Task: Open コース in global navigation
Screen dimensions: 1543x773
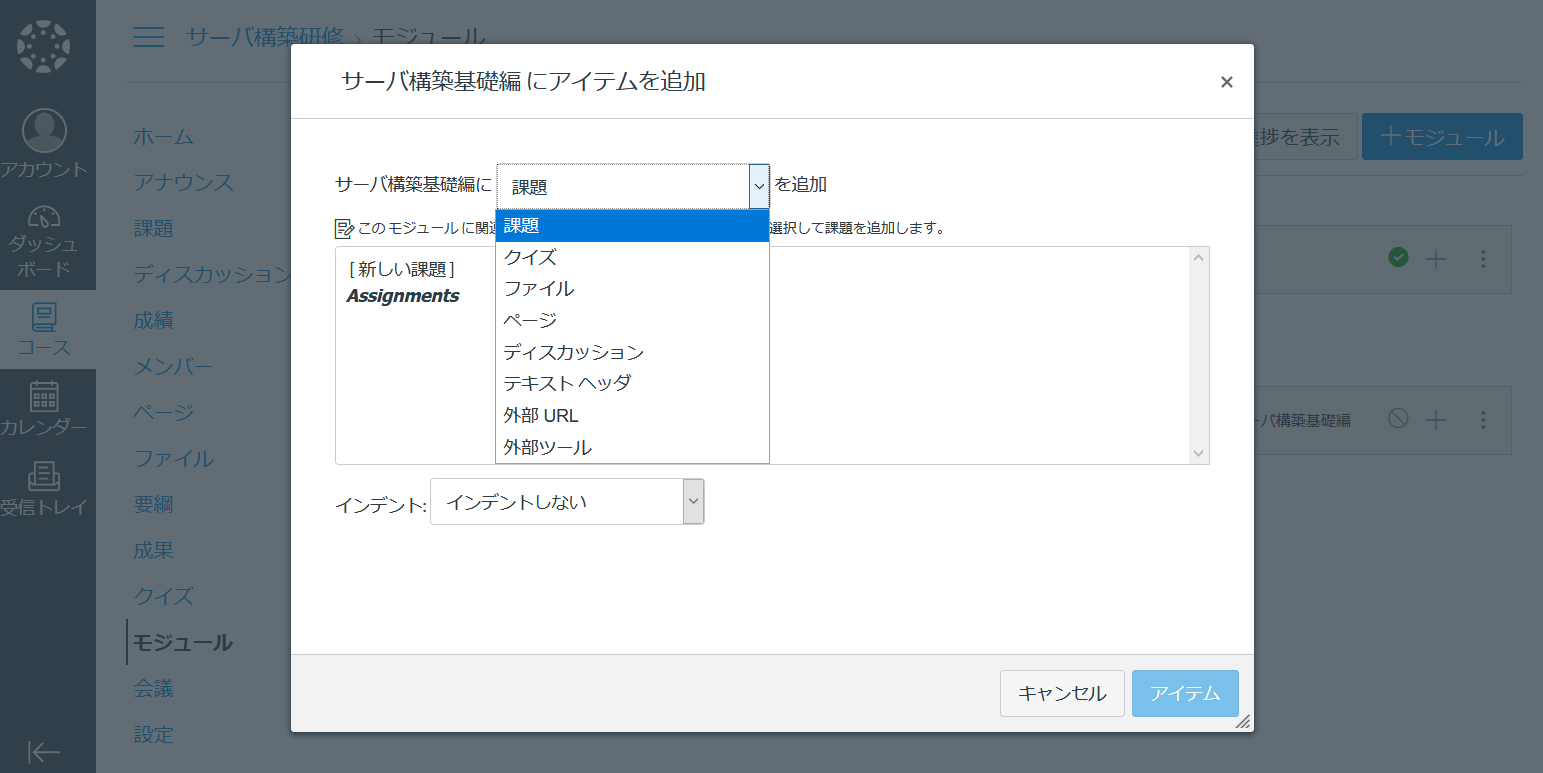Action: pos(45,330)
